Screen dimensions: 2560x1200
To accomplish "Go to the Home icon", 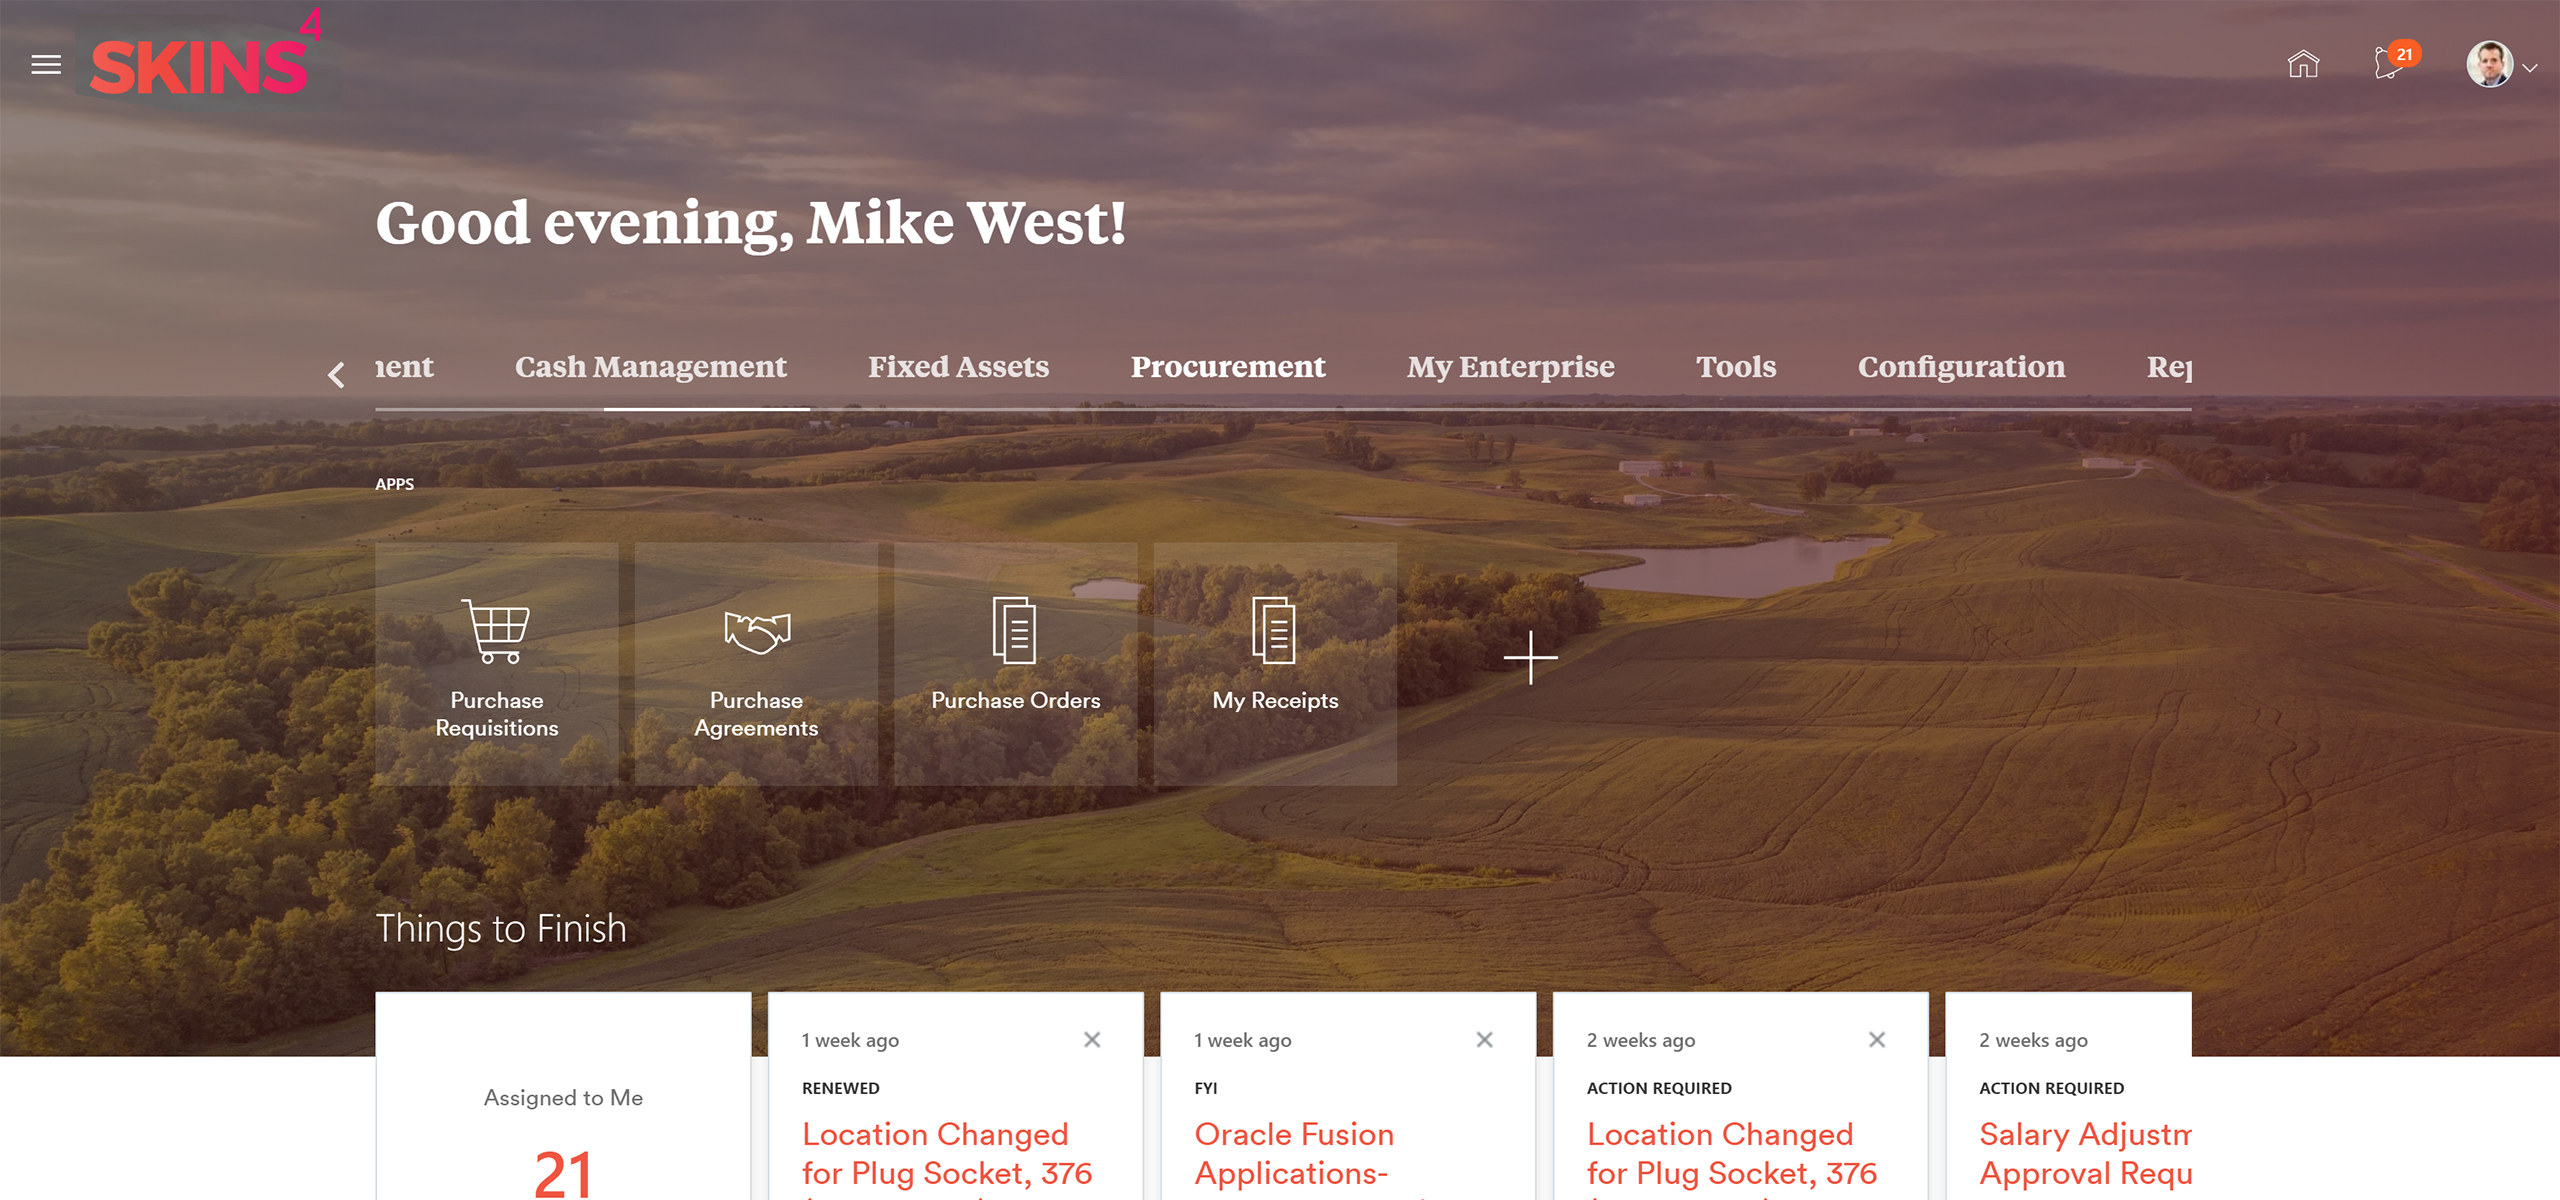I will 2303,65.
